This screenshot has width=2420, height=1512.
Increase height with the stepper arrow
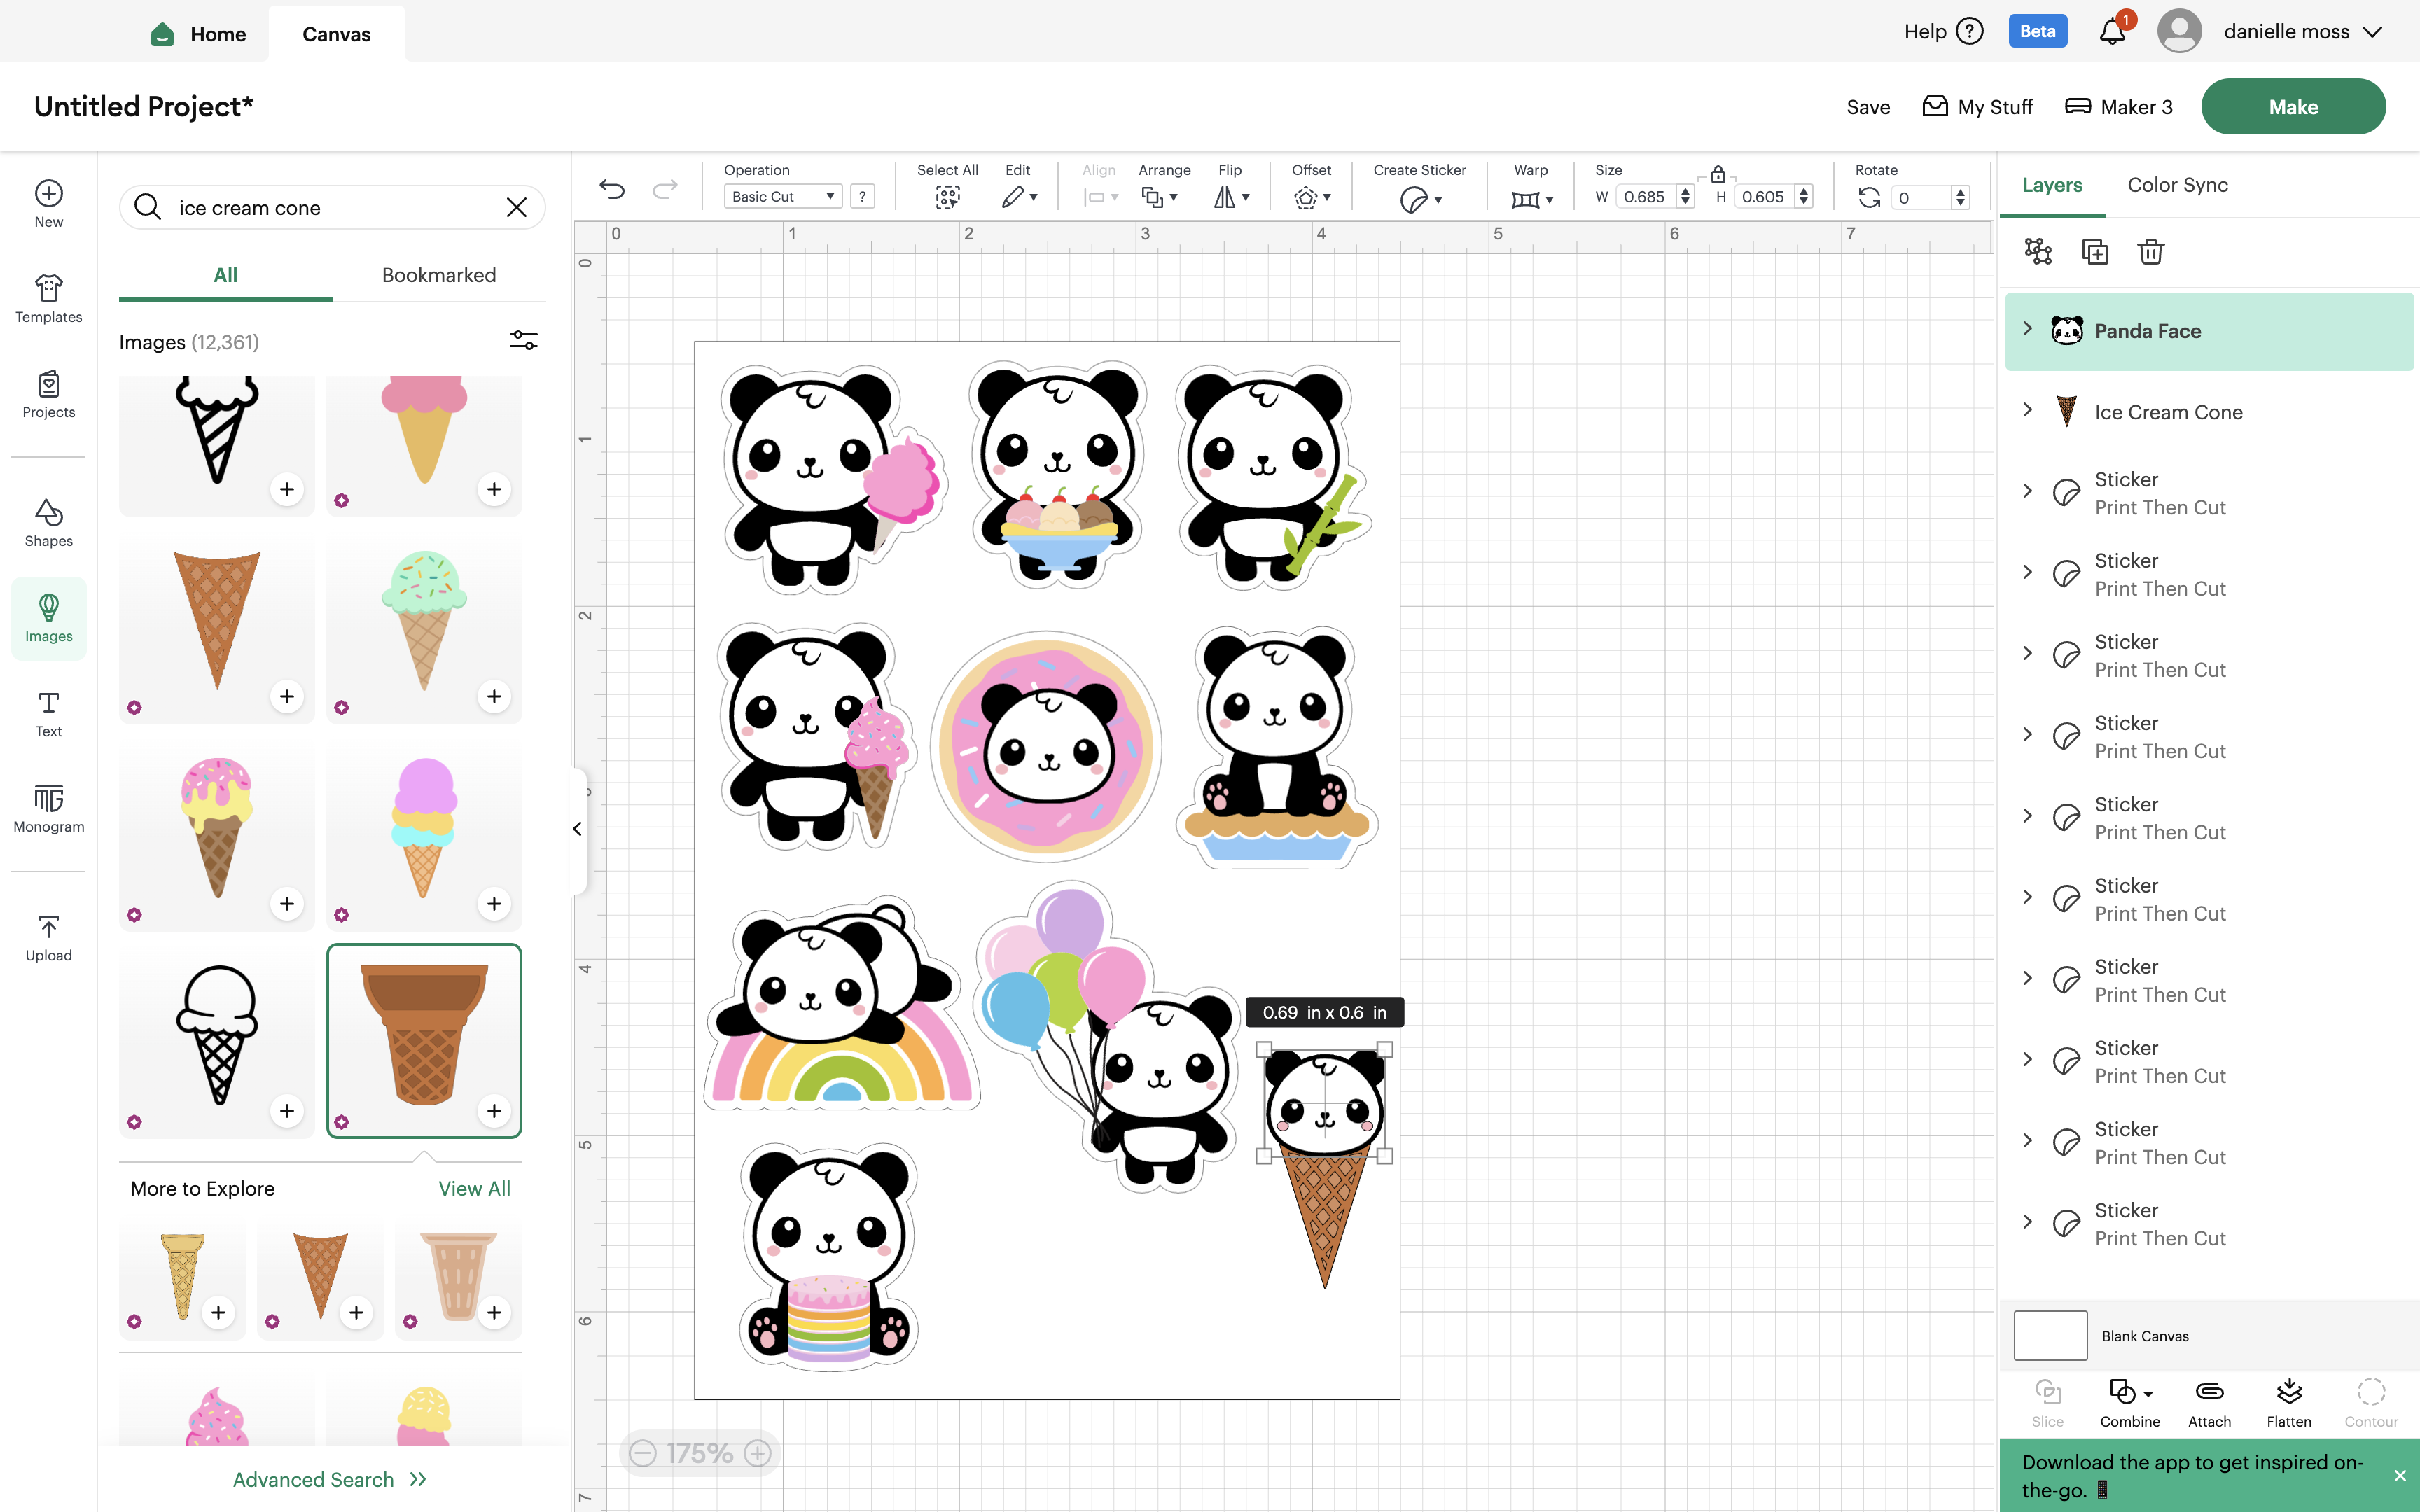(x=1804, y=191)
